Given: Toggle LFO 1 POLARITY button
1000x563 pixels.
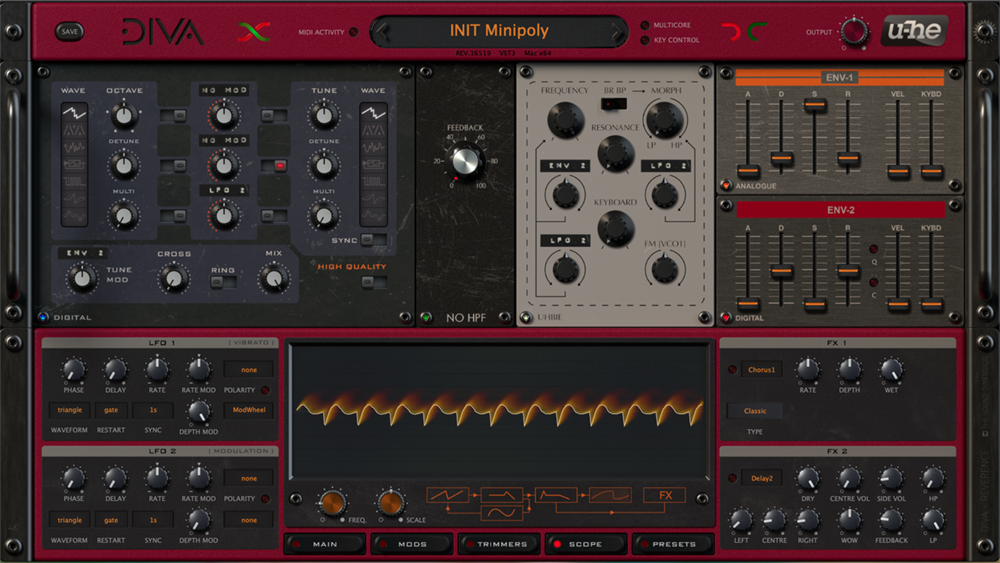Looking at the screenshot, I should pyautogui.click(x=265, y=390).
